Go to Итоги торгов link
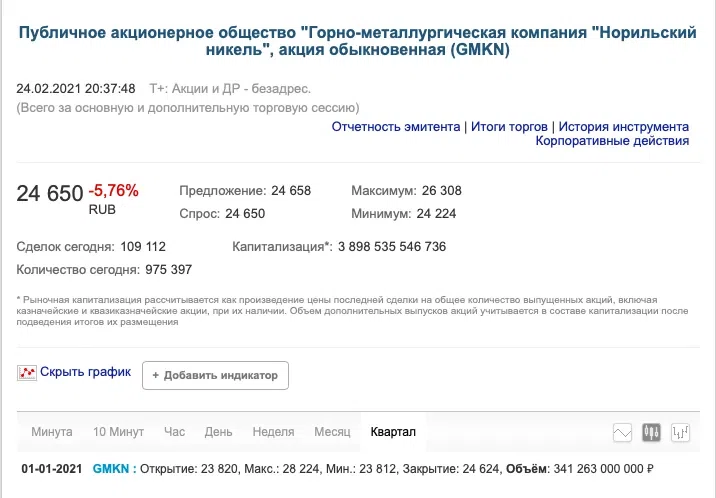The height and width of the screenshot is (498, 716). 510,127
